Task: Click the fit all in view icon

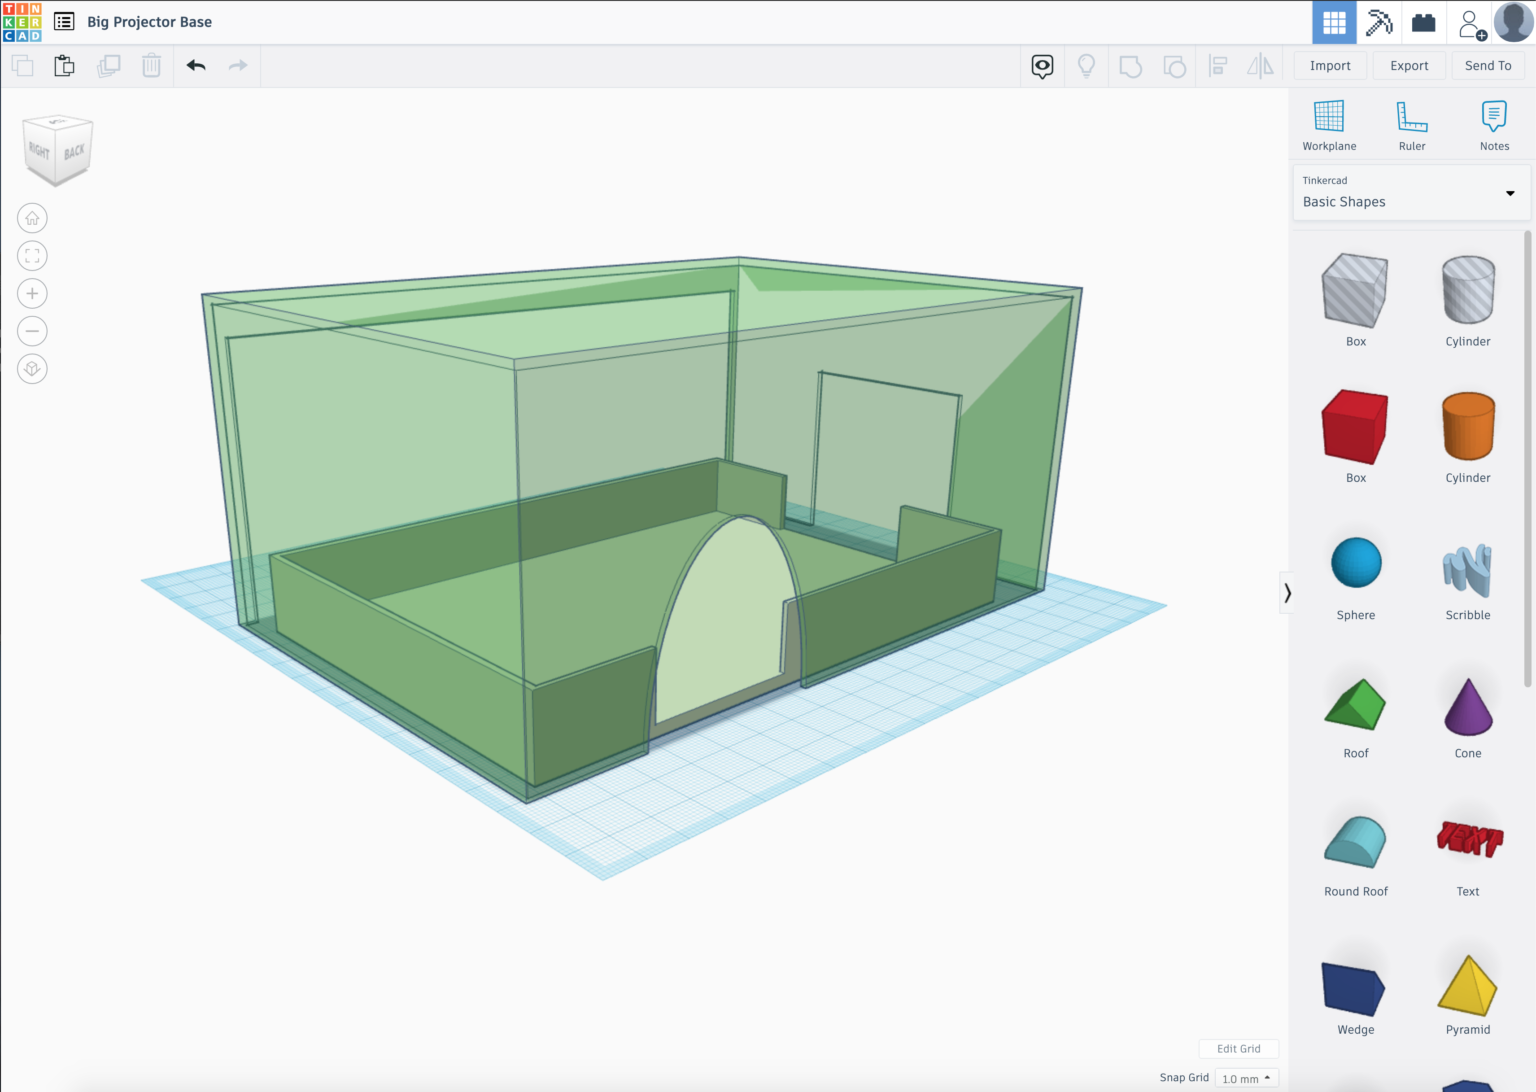Action: (x=32, y=256)
